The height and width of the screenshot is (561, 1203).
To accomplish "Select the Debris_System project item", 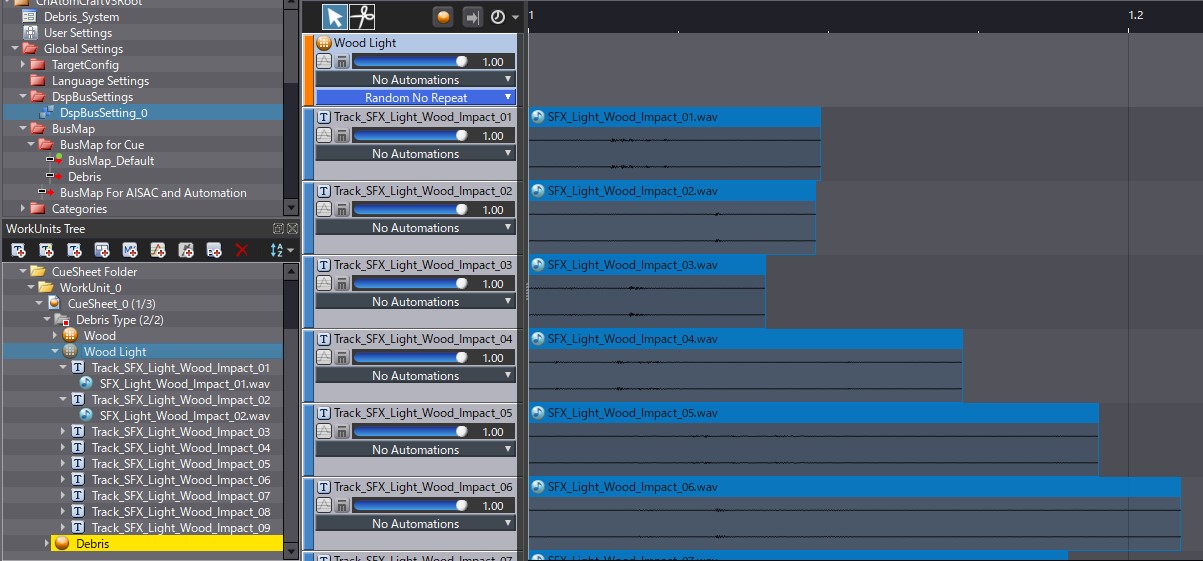I will click(81, 17).
